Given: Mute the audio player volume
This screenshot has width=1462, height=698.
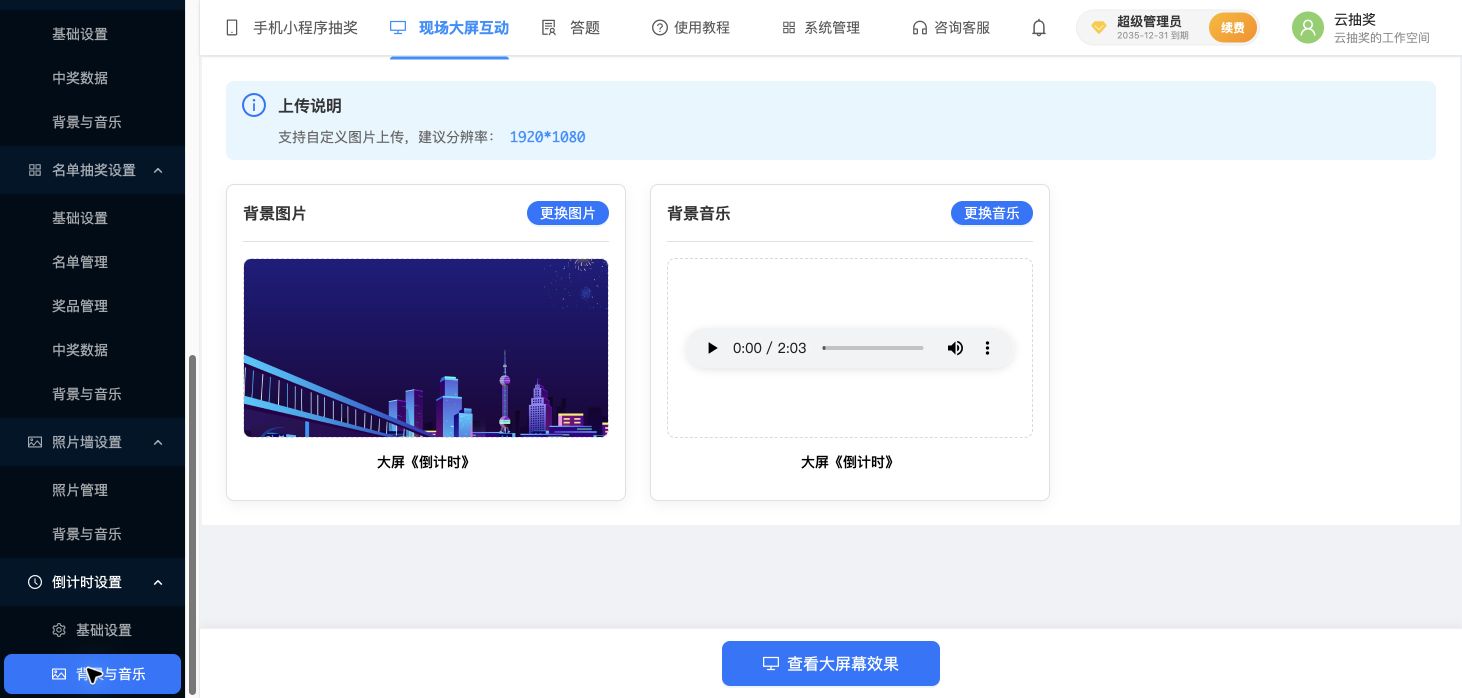Looking at the screenshot, I should (x=955, y=348).
